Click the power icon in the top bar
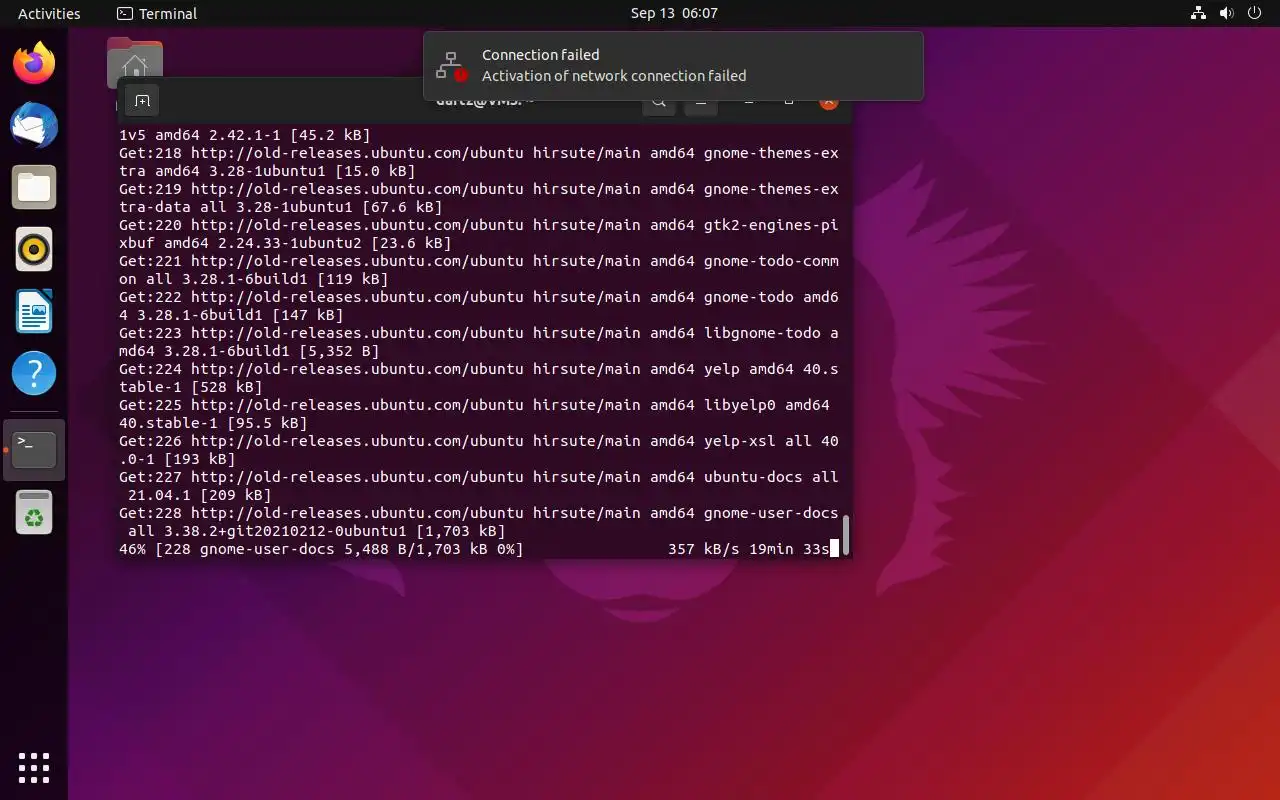The image size is (1280, 800). [1253, 14]
